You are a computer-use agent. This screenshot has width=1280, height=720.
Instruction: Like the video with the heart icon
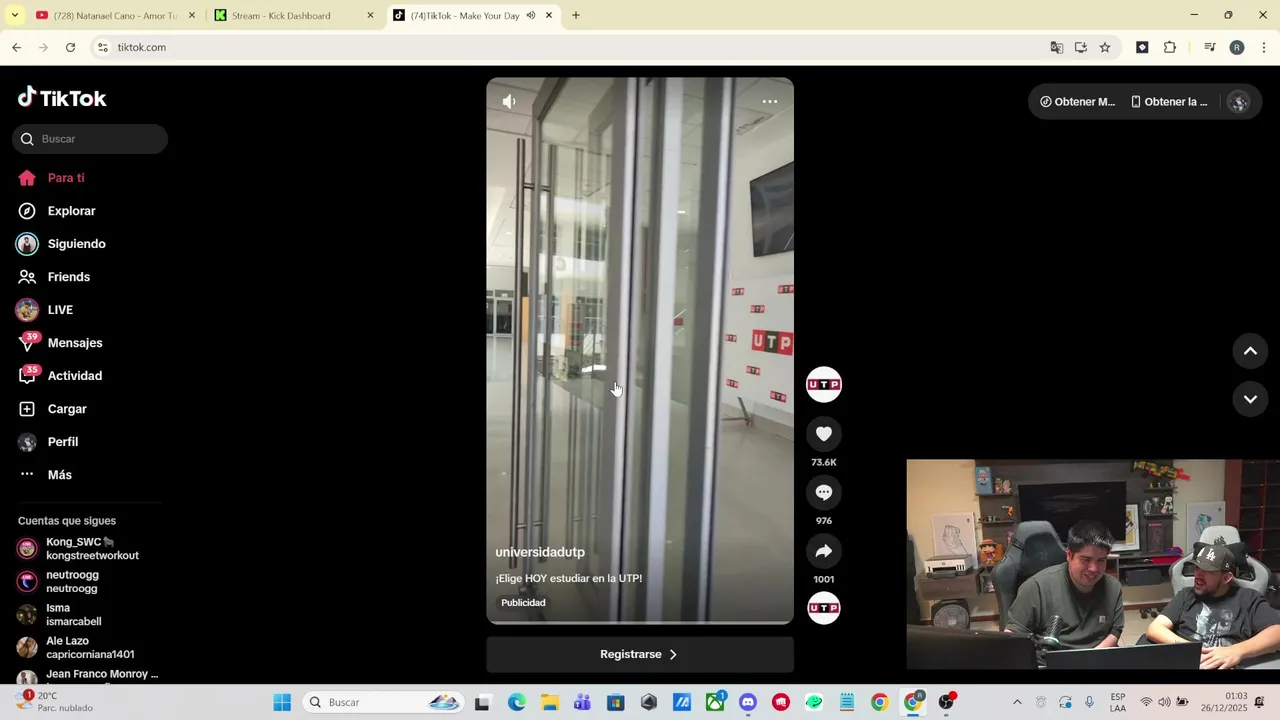tap(824, 434)
